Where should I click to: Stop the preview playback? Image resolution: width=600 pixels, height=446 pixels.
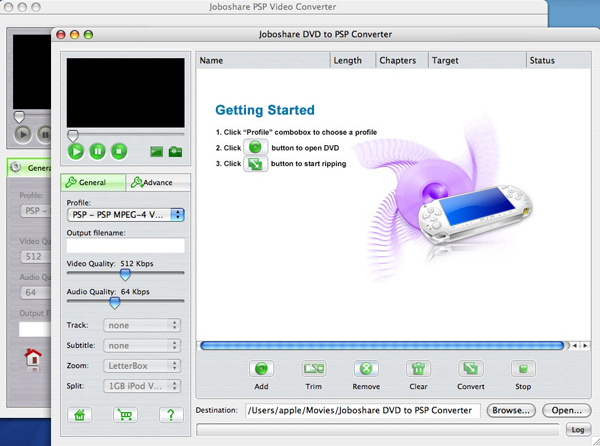click(x=119, y=151)
